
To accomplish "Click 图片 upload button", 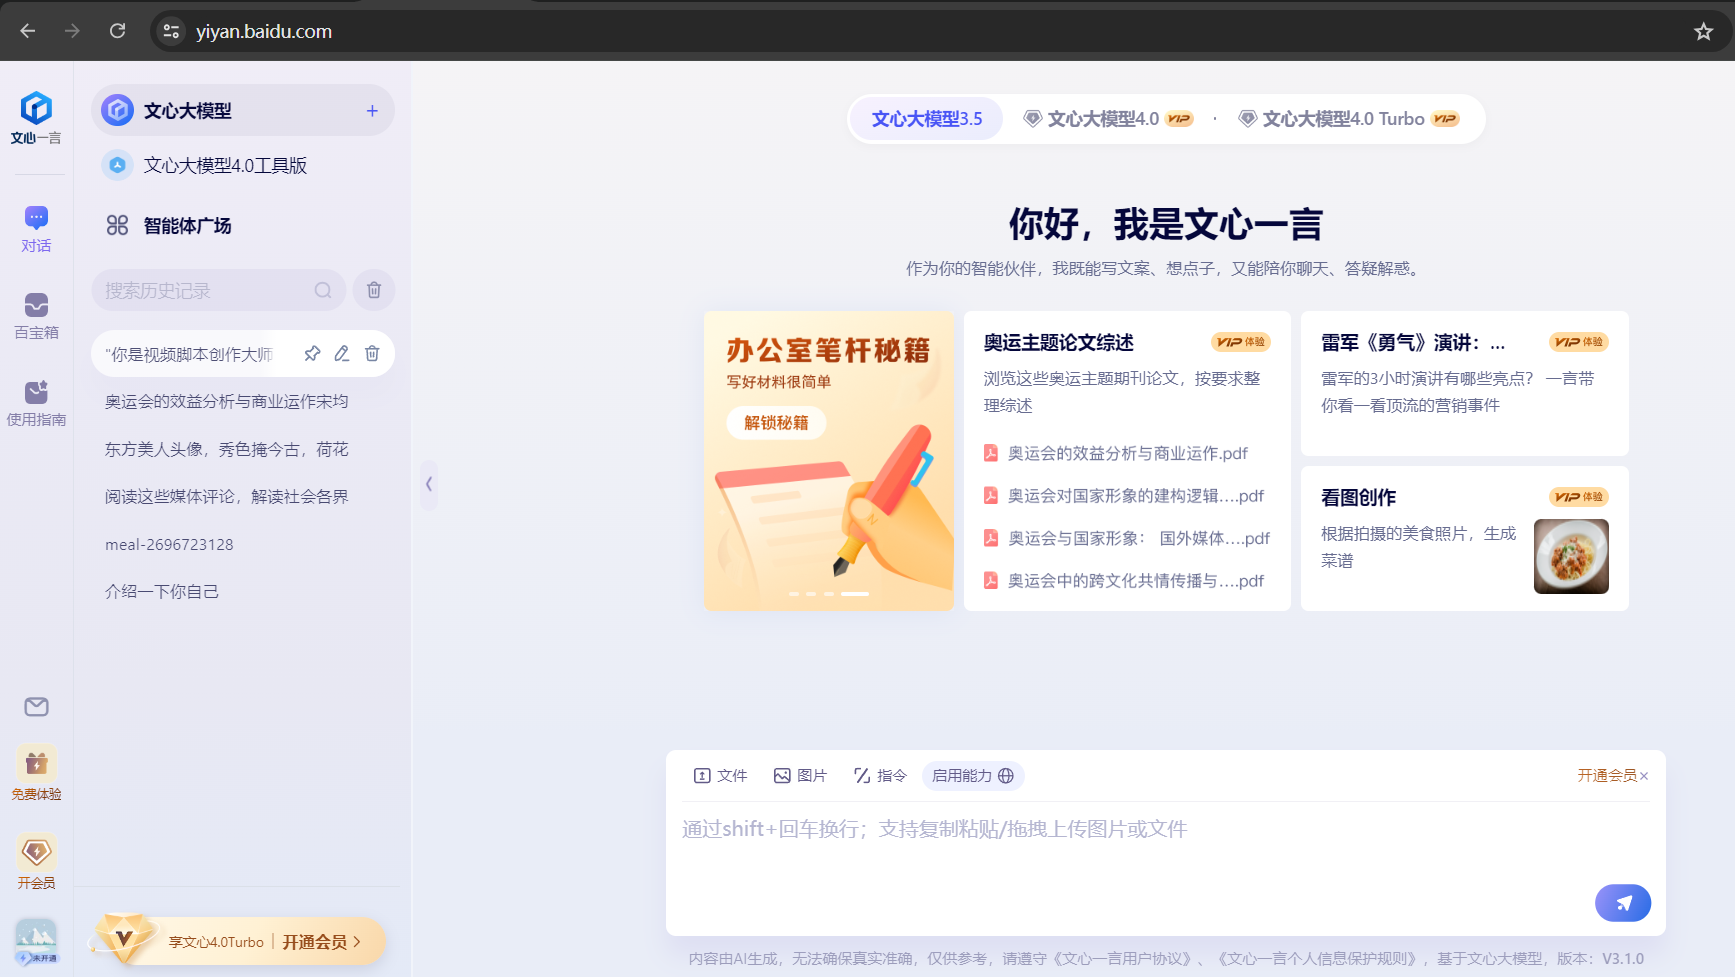I will coord(800,776).
